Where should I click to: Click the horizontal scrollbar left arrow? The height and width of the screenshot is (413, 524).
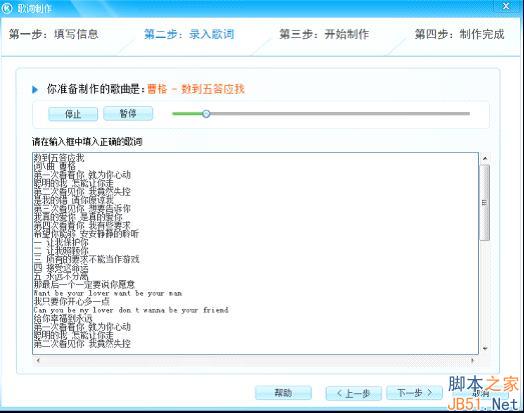click(38, 360)
